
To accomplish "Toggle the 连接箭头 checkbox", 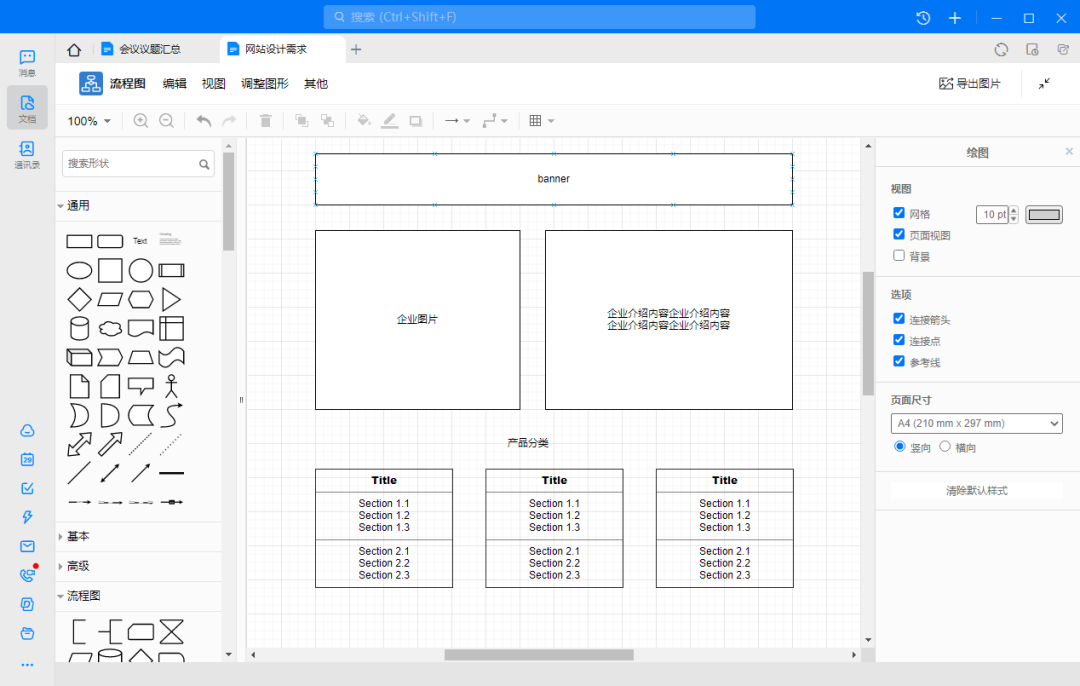I will (899, 318).
